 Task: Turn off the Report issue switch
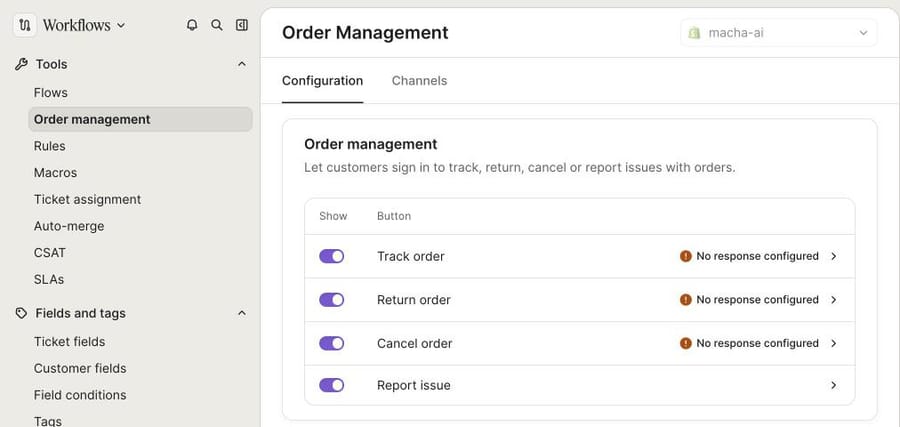[x=332, y=385]
